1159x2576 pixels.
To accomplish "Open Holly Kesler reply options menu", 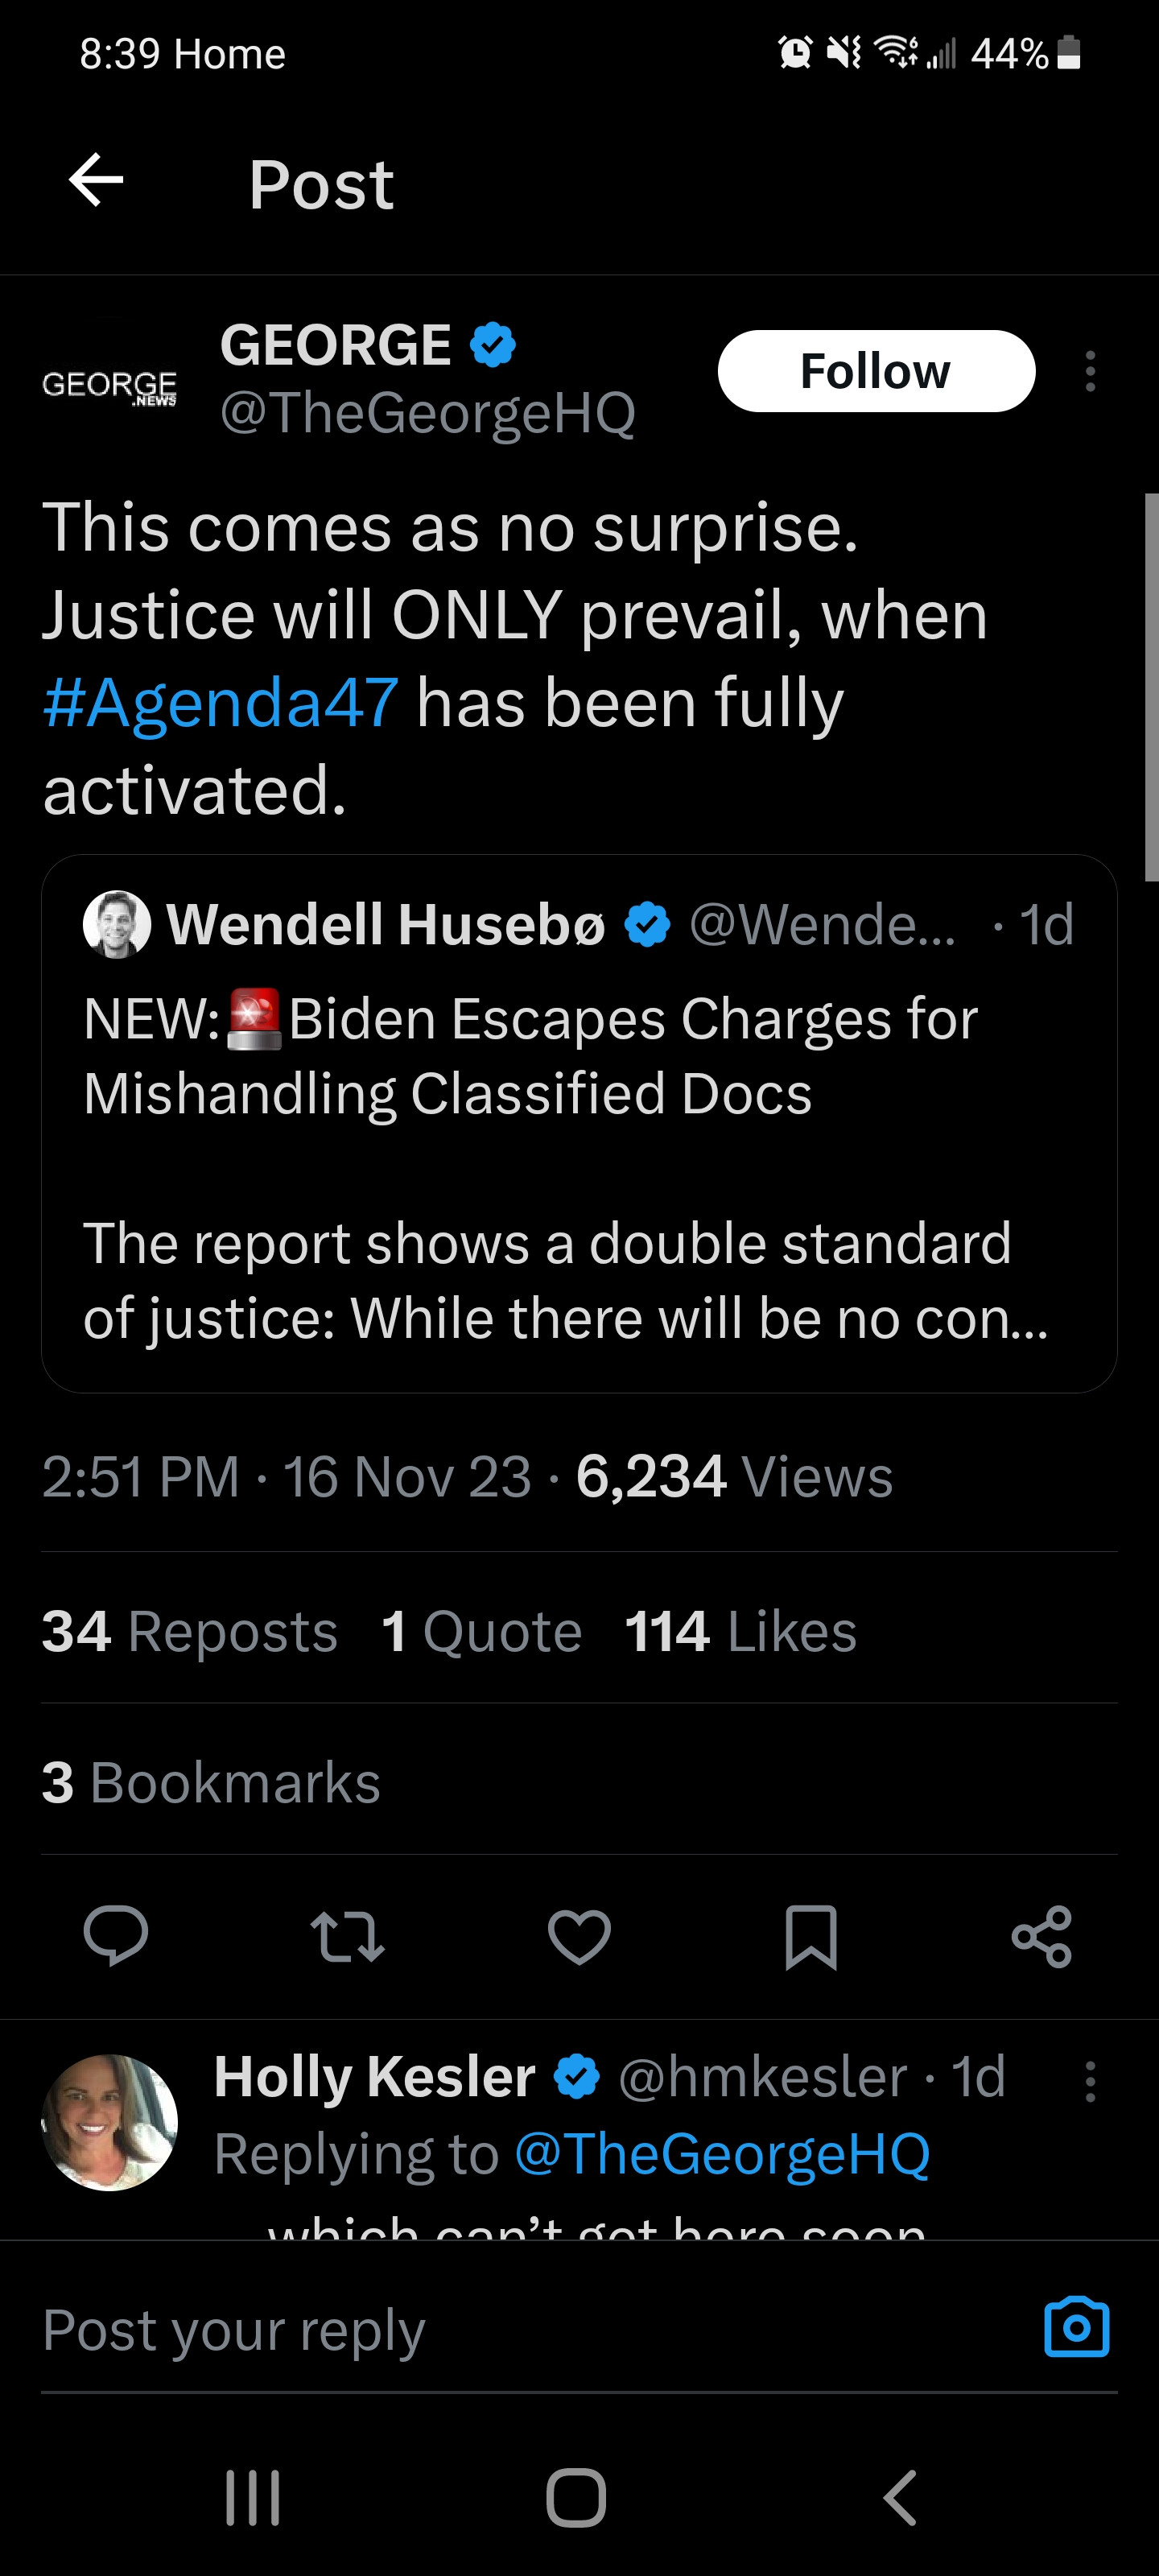I will 1090,2081.
